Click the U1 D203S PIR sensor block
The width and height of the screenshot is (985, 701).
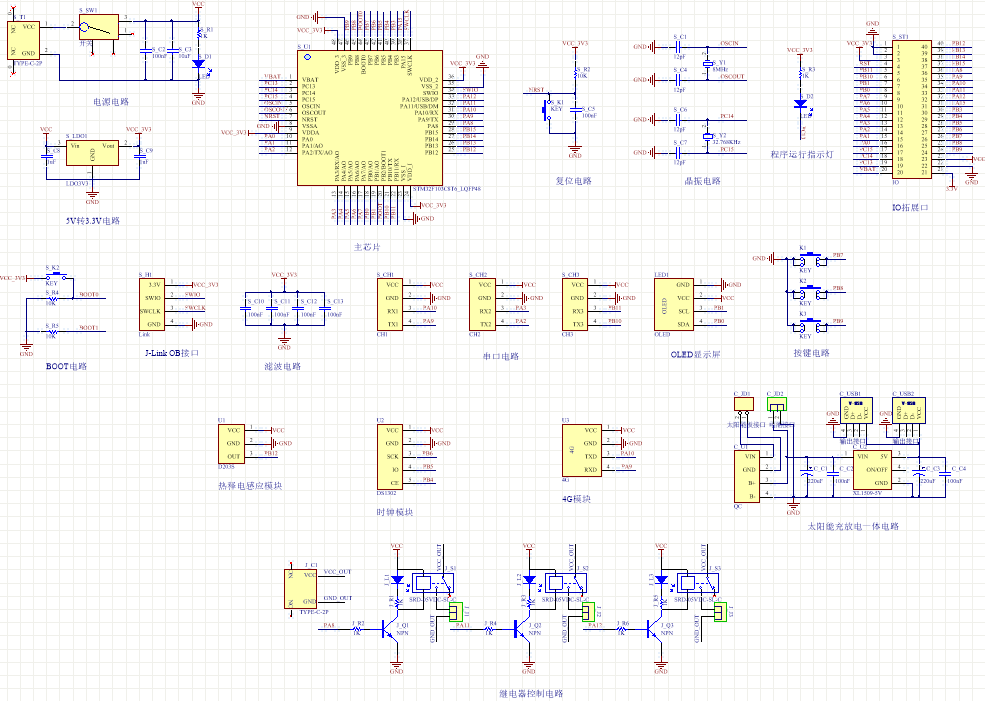tap(231, 443)
